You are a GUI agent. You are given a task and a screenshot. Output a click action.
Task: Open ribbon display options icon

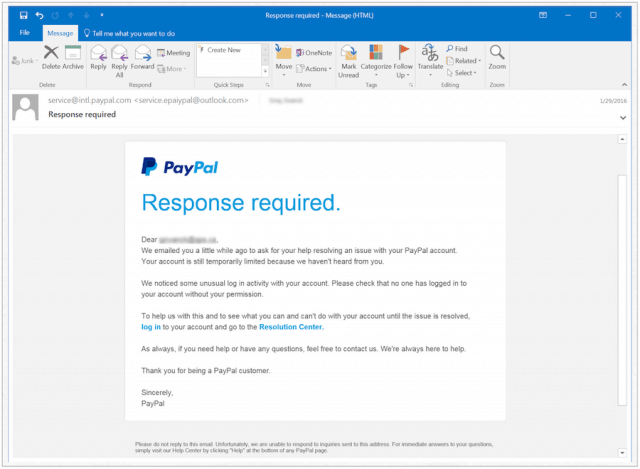[543, 15]
